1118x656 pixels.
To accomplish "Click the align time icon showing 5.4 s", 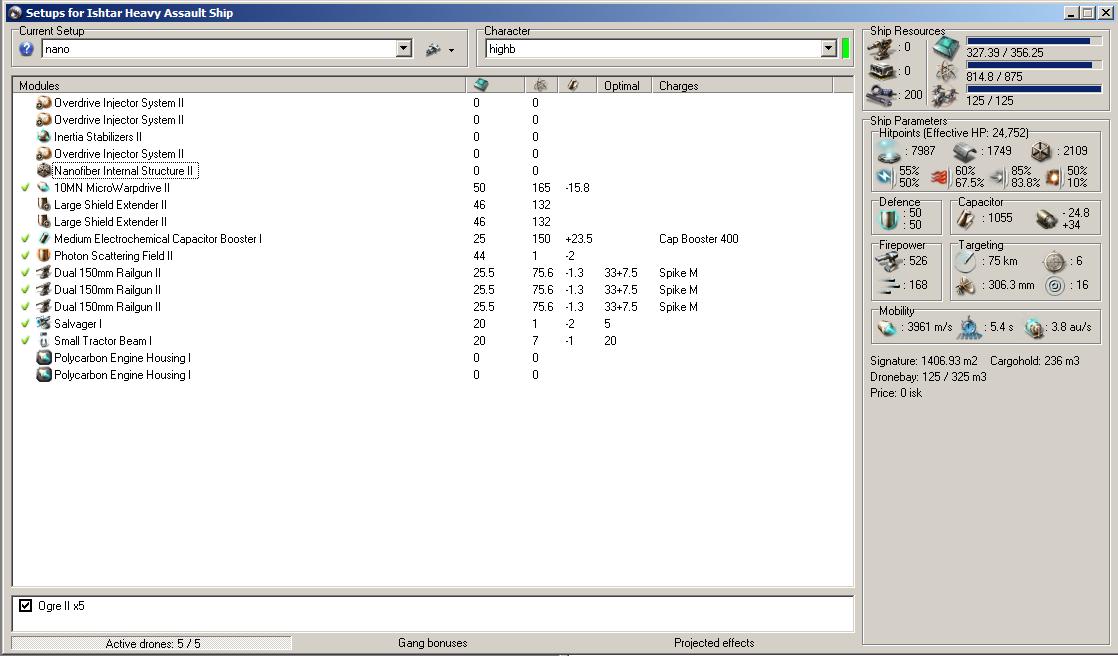I will [x=969, y=328].
